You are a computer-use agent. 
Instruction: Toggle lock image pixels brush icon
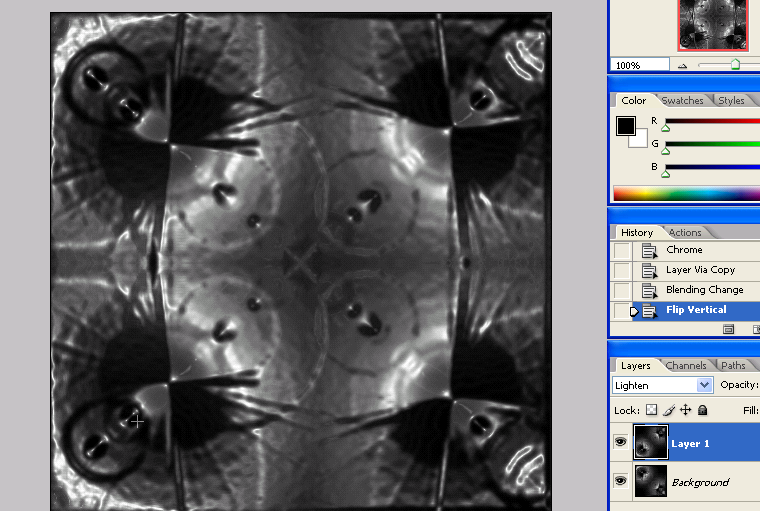(x=669, y=410)
